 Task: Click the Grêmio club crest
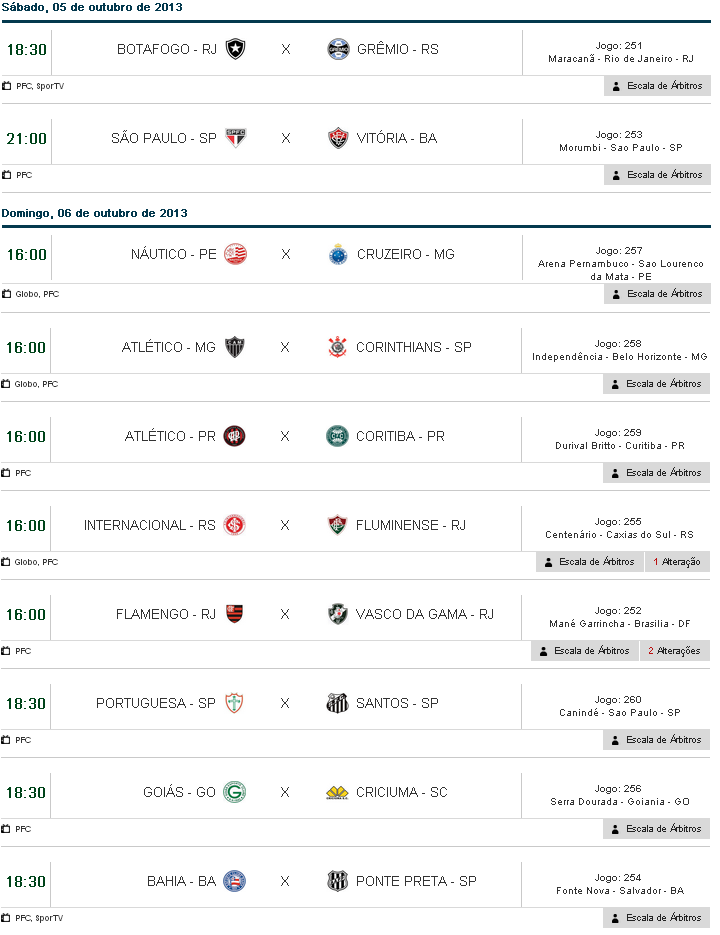tap(338, 49)
